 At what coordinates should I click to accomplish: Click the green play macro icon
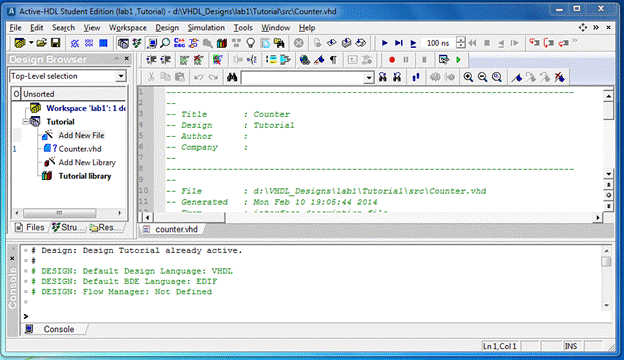tap(458, 60)
